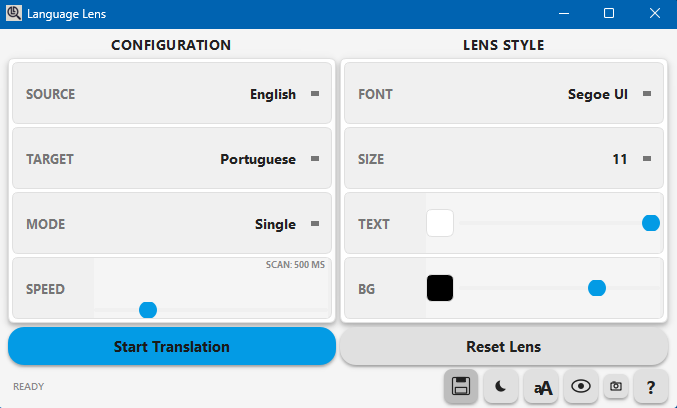The width and height of the screenshot is (677, 408).
Task: Click the CONFIGURATION heading
Action: pos(171,45)
